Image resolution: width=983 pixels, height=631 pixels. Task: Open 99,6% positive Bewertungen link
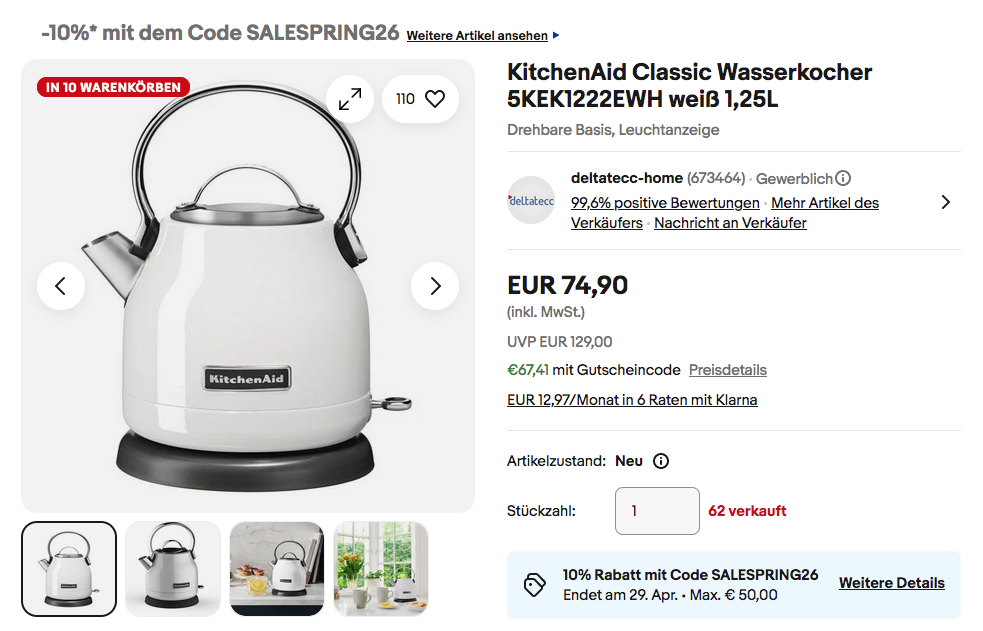[x=665, y=203]
